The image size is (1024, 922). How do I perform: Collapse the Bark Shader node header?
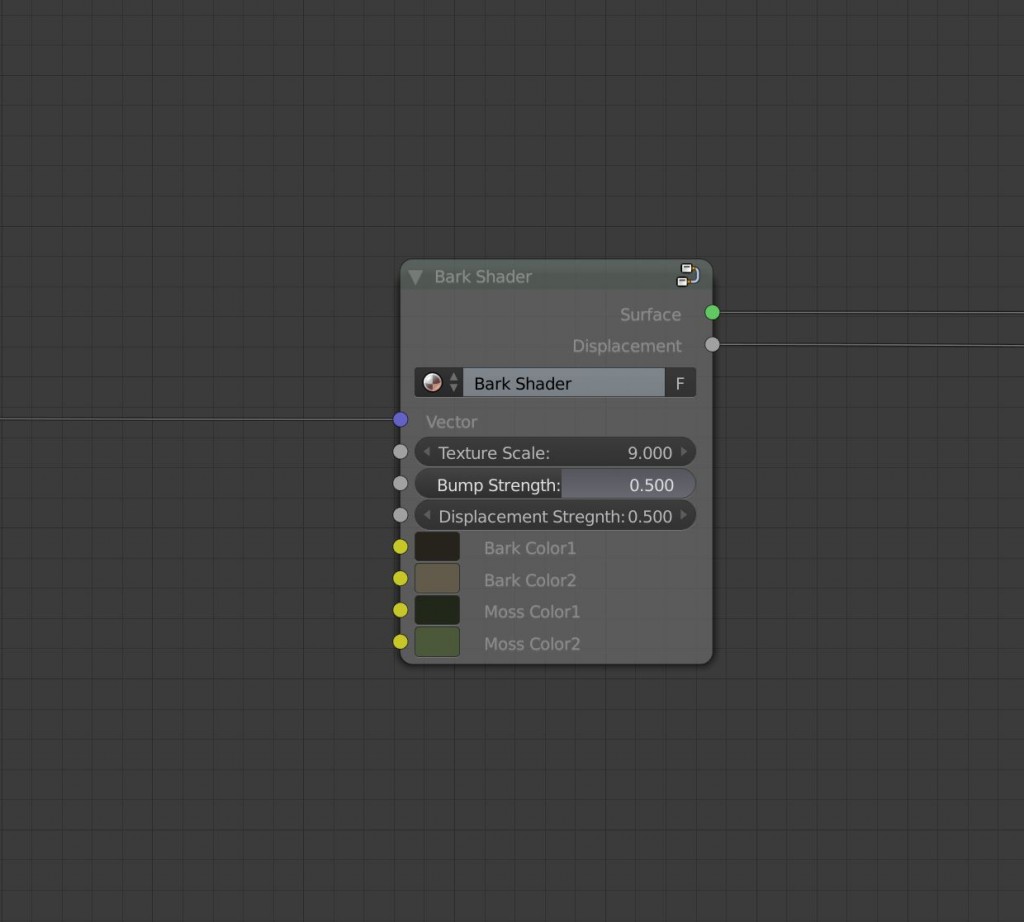pos(415,277)
